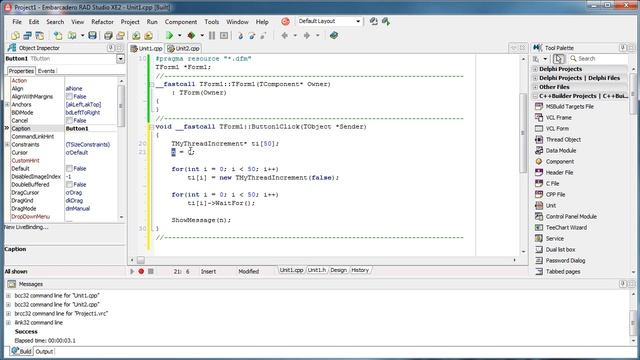The image size is (640, 360).
Task: Click the New LiveBinding link
Action: pyautogui.click(x=26, y=227)
